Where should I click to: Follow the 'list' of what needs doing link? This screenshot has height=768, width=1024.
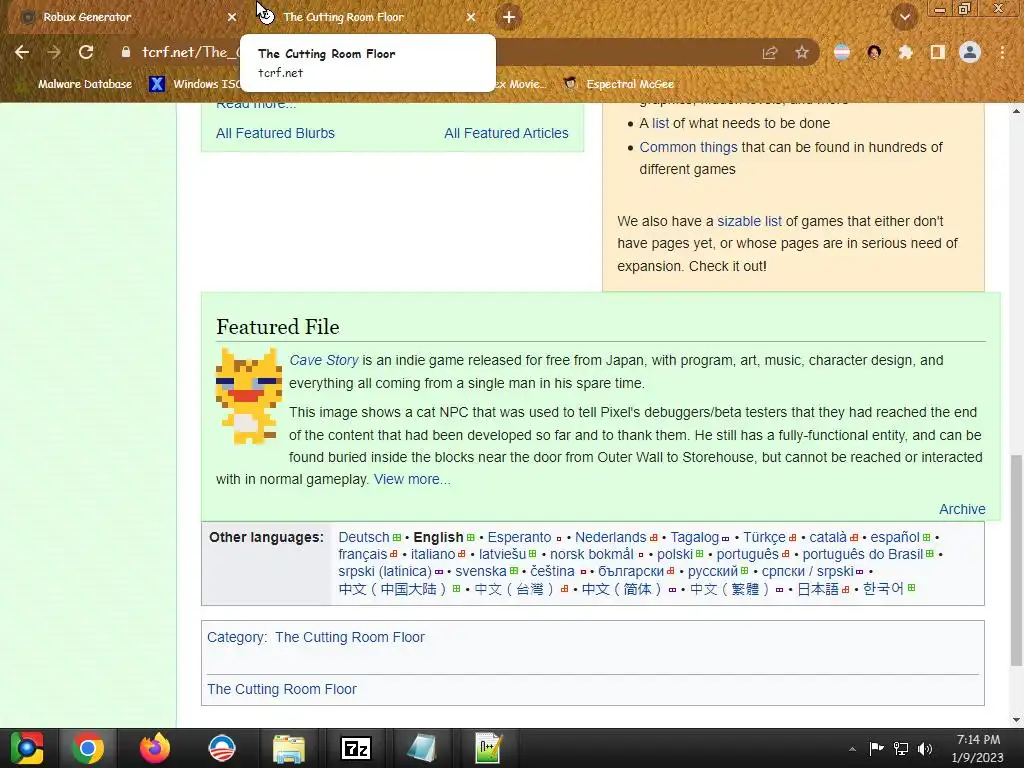pyautogui.click(x=660, y=123)
